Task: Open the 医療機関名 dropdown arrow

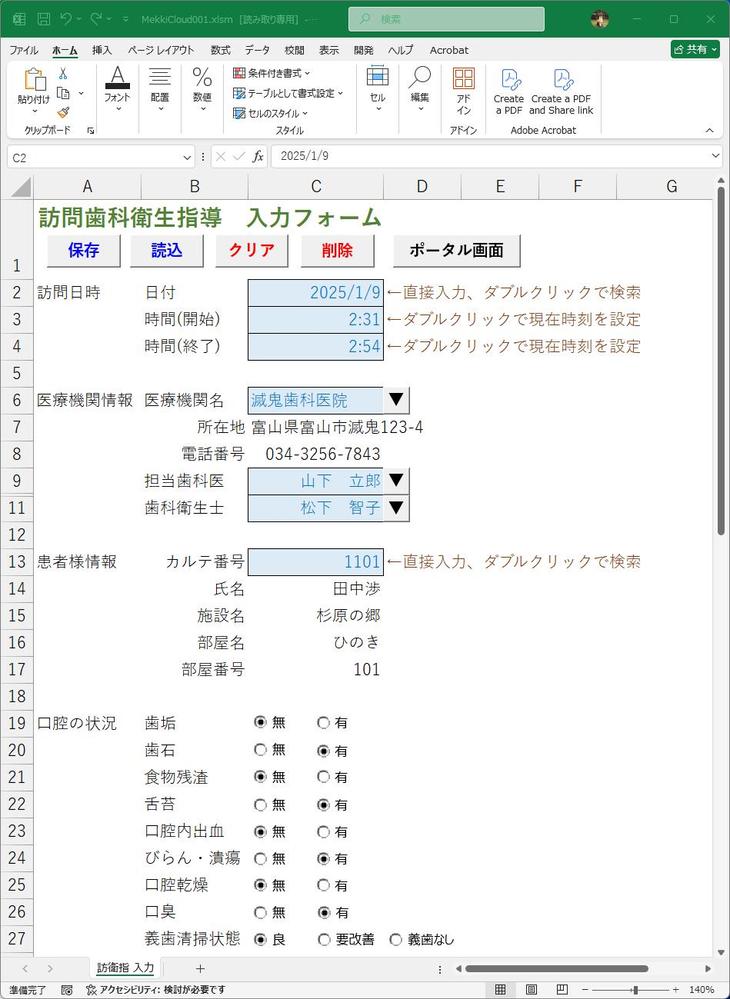Action: pyautogui.click(x=396, y=400)
